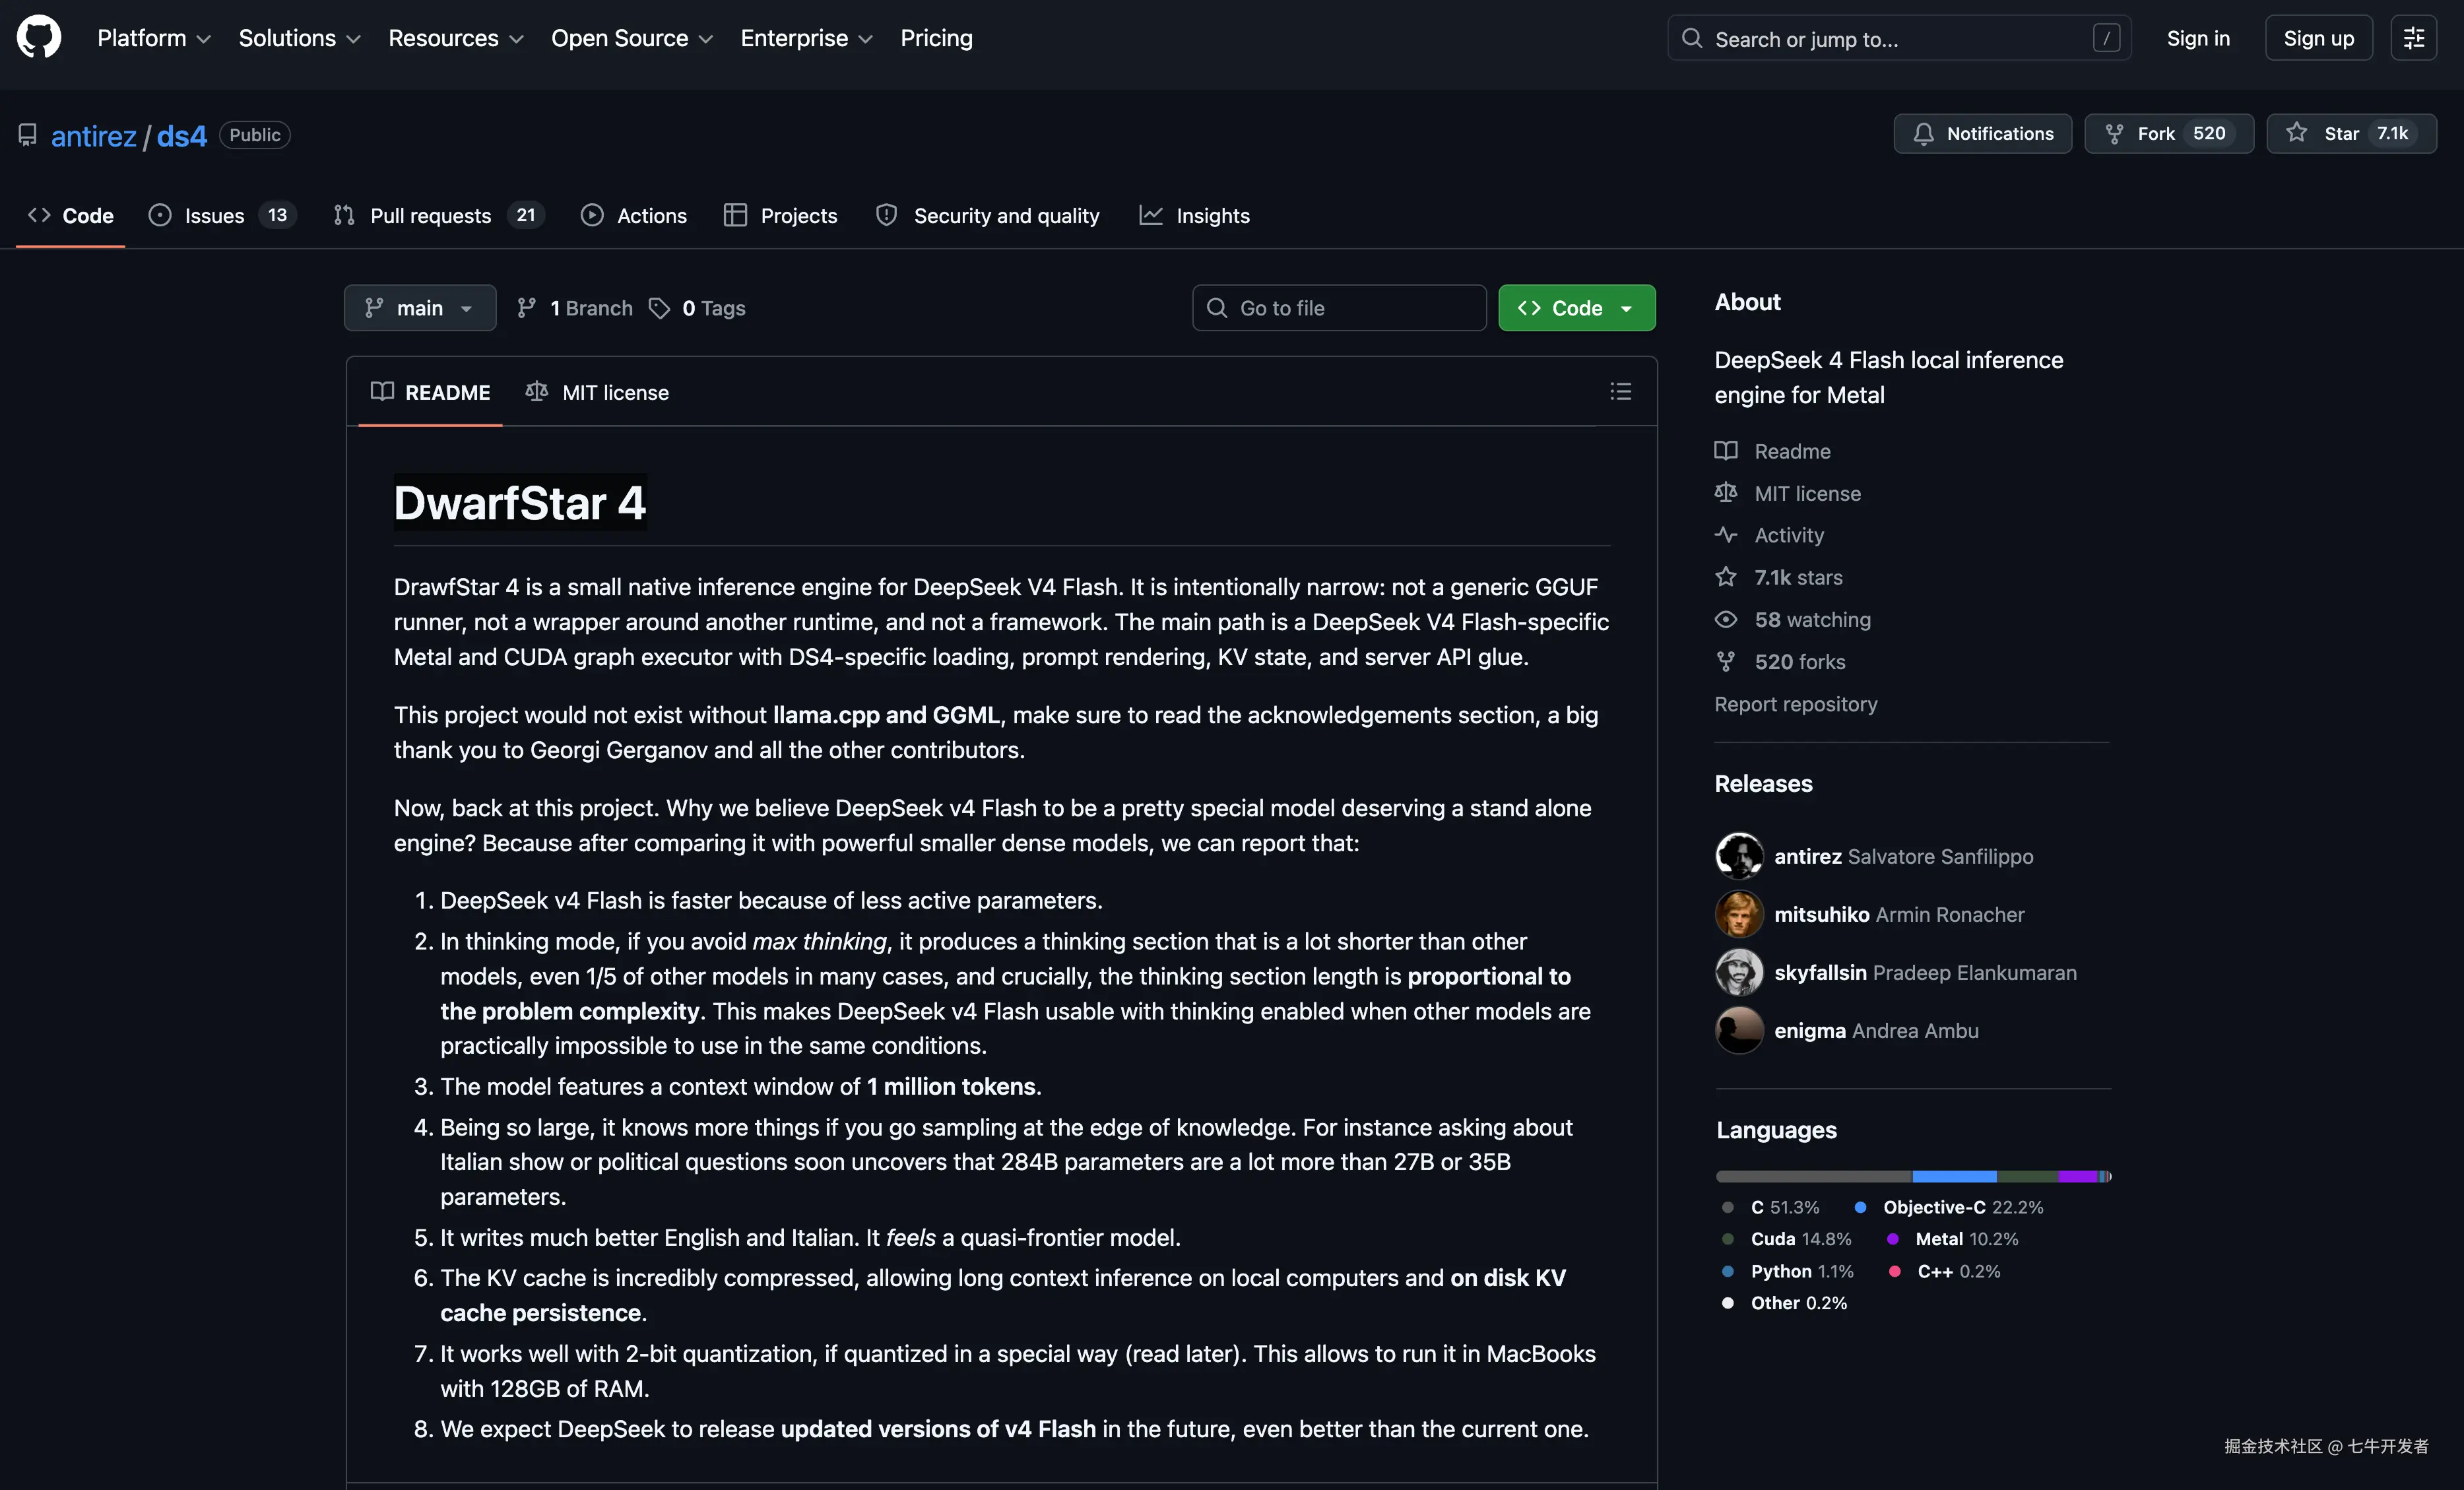Click the scale icon beside MIT license in About
Image resolution: width=2464 pixels, height=1490 pixels.
pyautogui.click(x=1726, y=493)
